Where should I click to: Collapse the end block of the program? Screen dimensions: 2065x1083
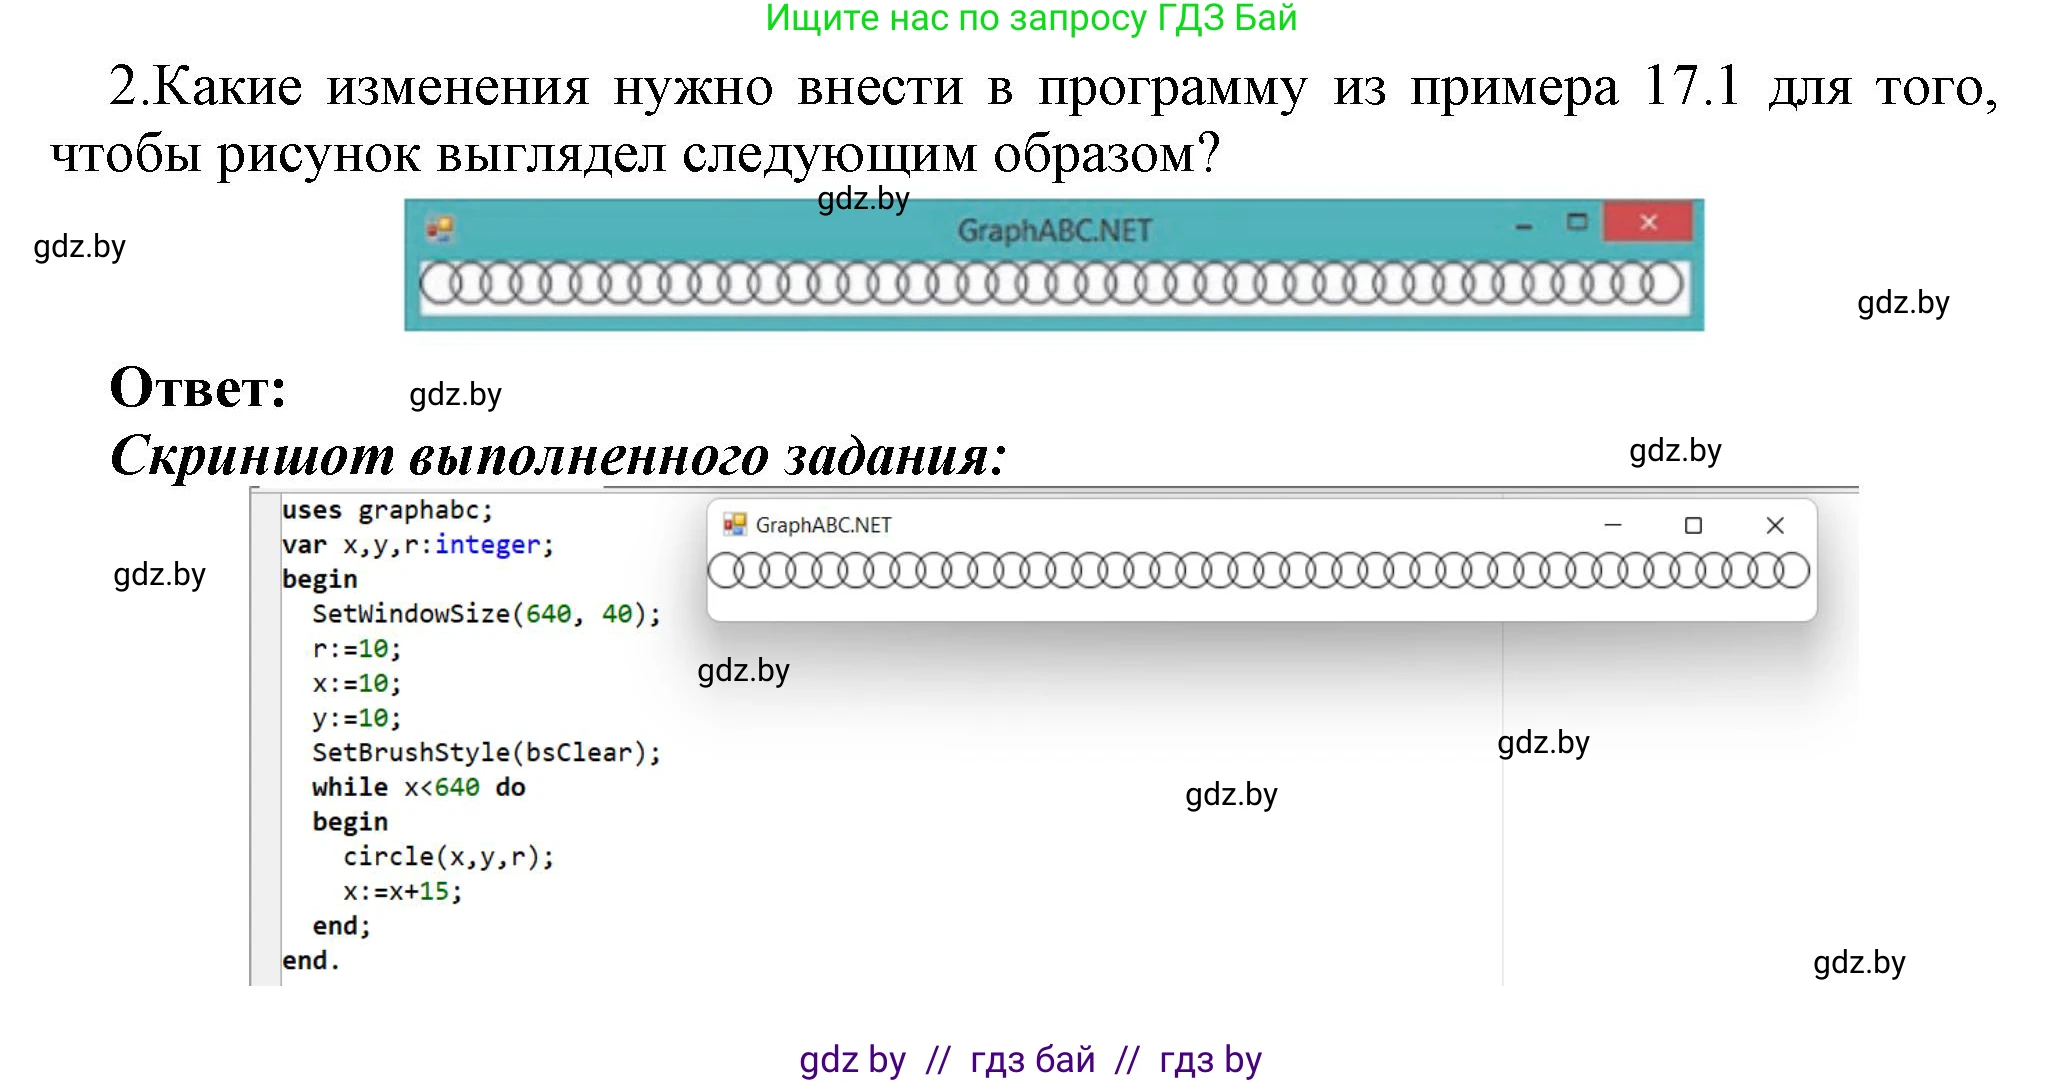tap(312, 961)
